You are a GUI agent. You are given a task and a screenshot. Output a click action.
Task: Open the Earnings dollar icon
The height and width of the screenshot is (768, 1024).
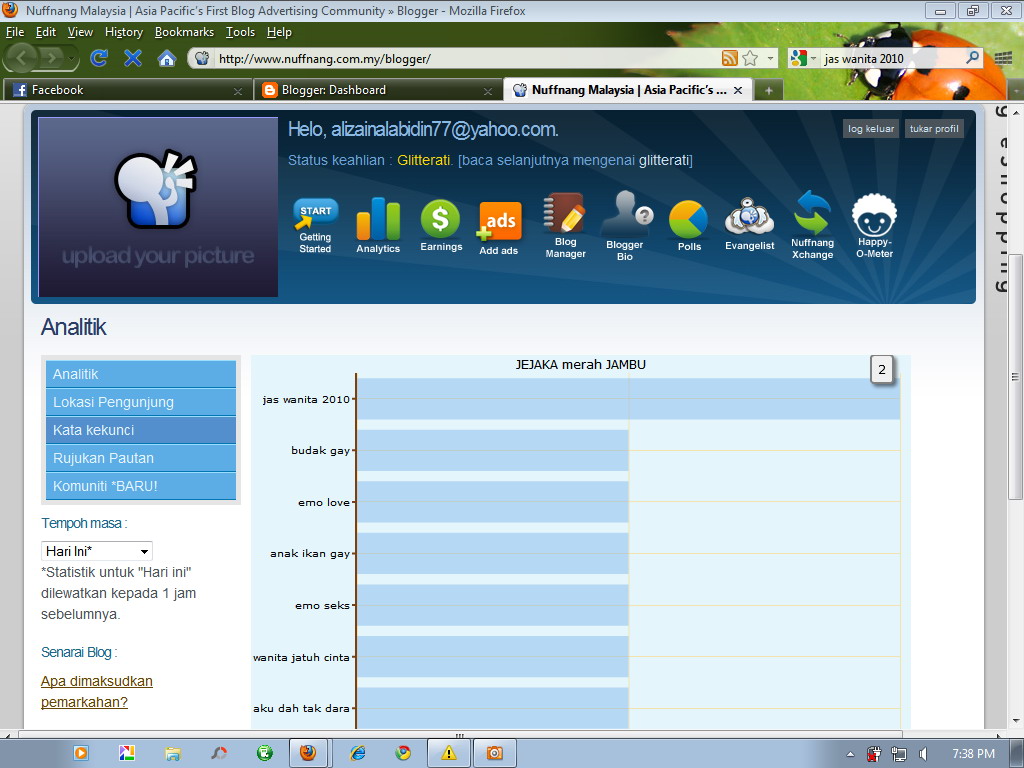441,225
